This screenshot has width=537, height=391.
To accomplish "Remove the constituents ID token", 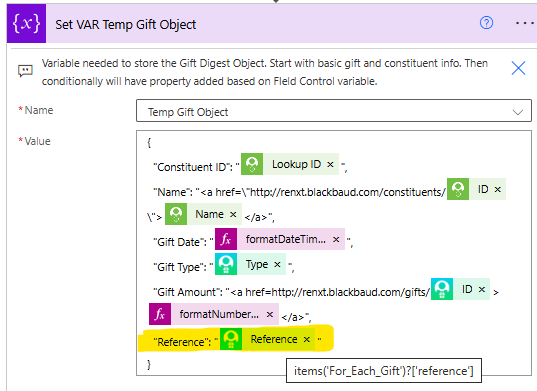I will coord(498,189).
